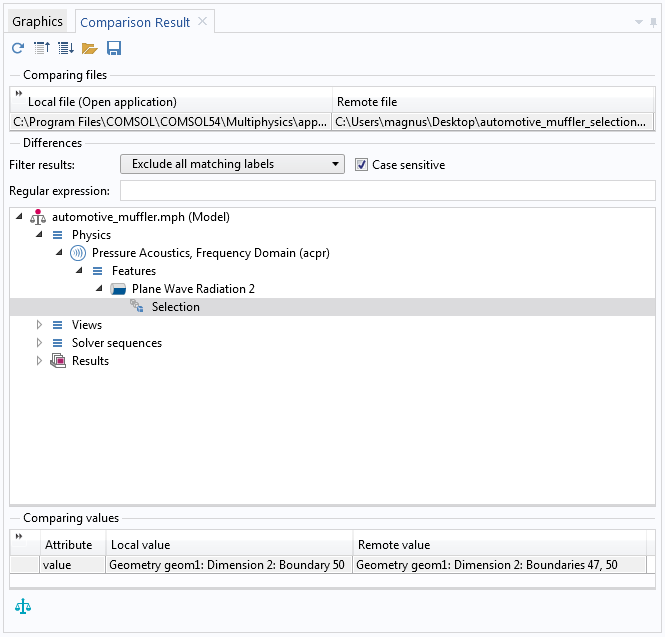This screenshot has width=665, height=637.
Task: Click the Comparing values table column chooser arrows
Action: pos(19,536)
